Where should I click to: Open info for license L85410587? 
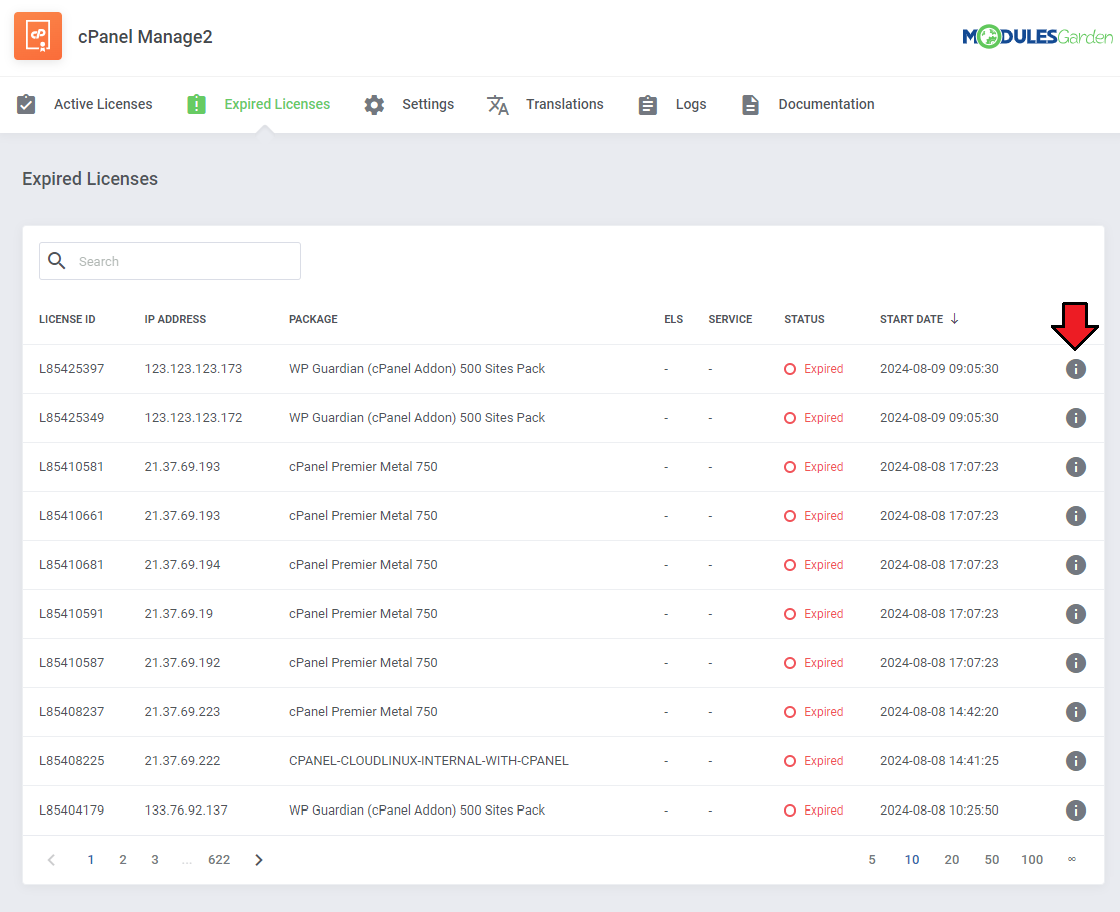[x=1076, y=663]
